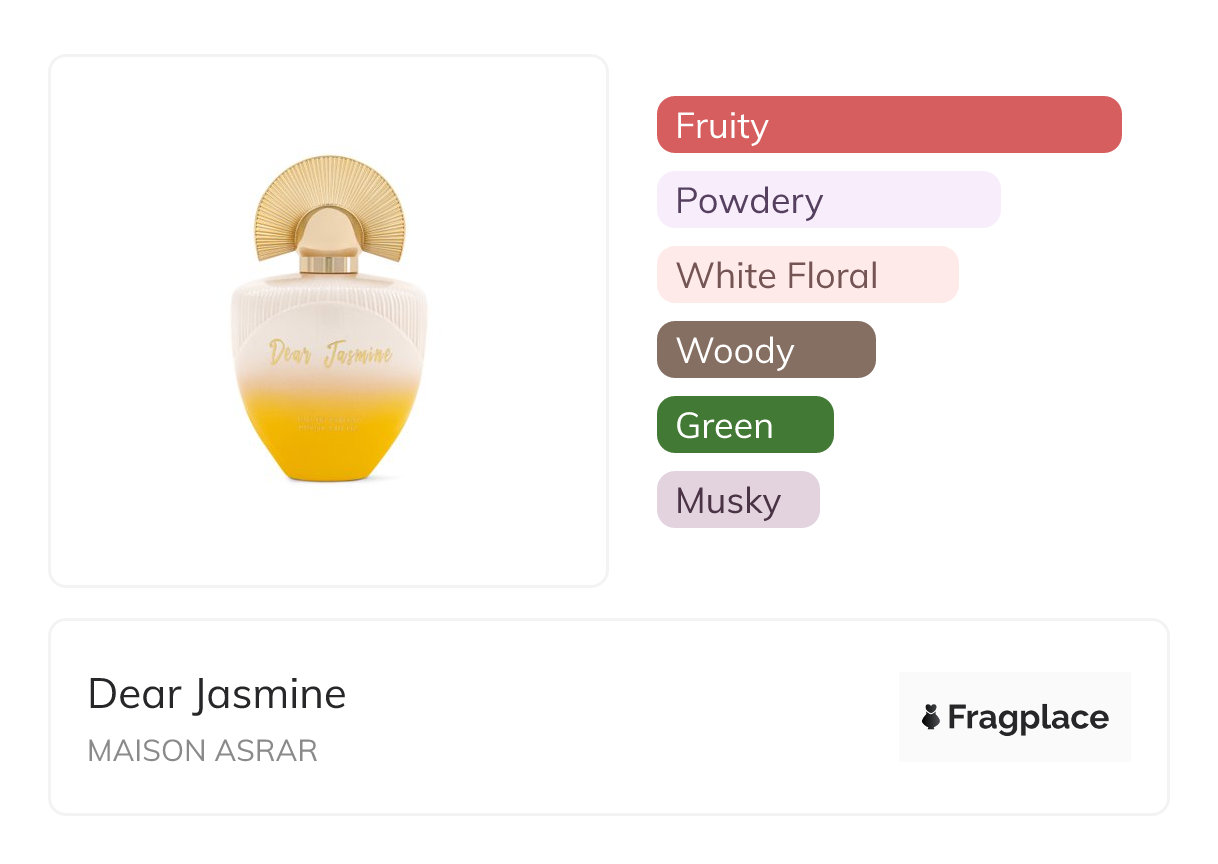Screen dimensions: 1218x864
Task: Click the gold collar on the bottle neck
Action: click(x=330, y=265)
